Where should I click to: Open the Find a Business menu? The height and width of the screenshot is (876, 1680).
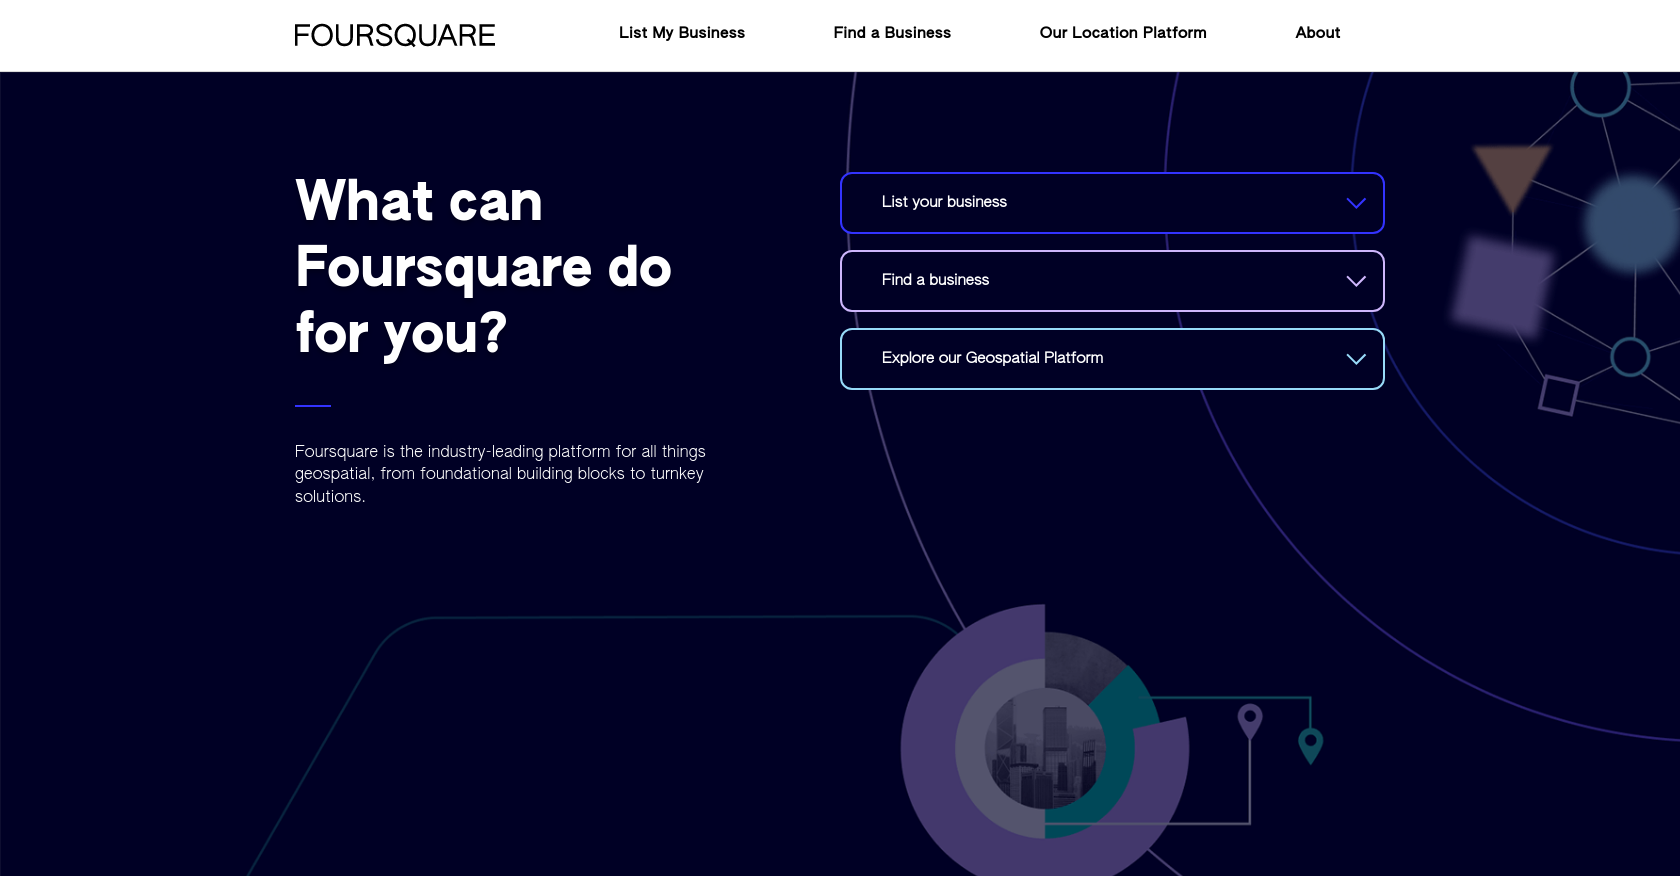click(x=892, y=33)
